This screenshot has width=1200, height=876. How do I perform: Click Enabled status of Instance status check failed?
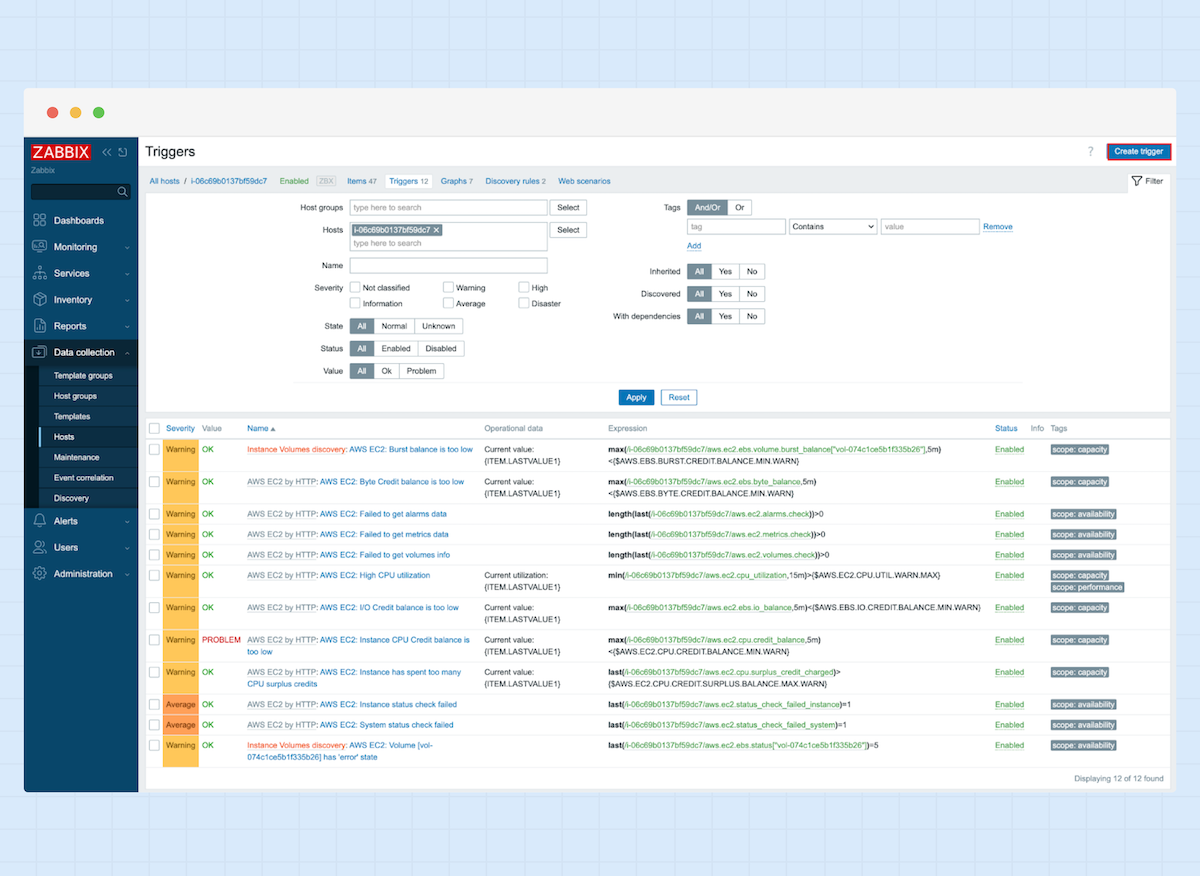(x=1009, y=705)
